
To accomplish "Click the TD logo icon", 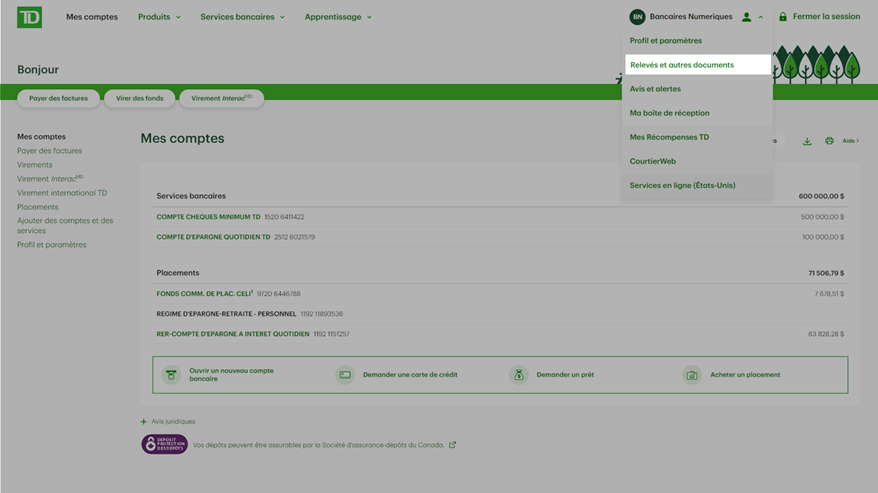I will tap(30, 17).
